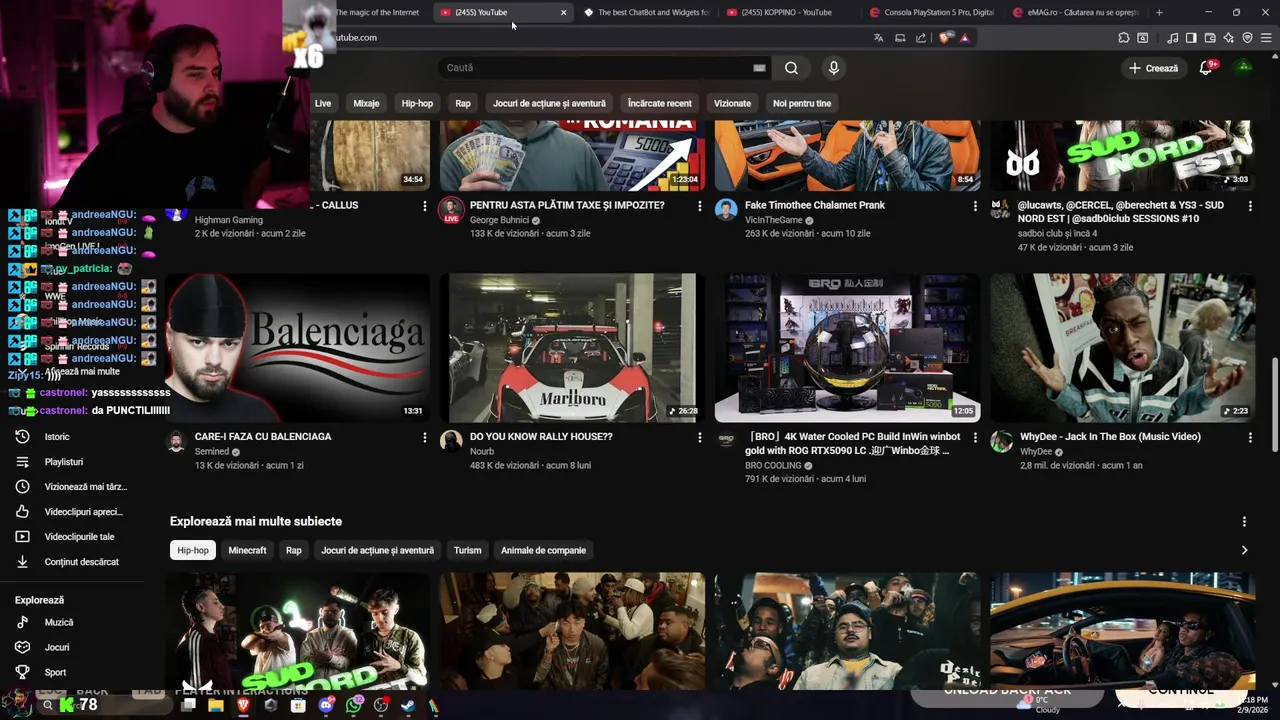Screen dimensions: 1280x720
Task: Open Microsoft Store from the taskbar
Action: point(298,705)
